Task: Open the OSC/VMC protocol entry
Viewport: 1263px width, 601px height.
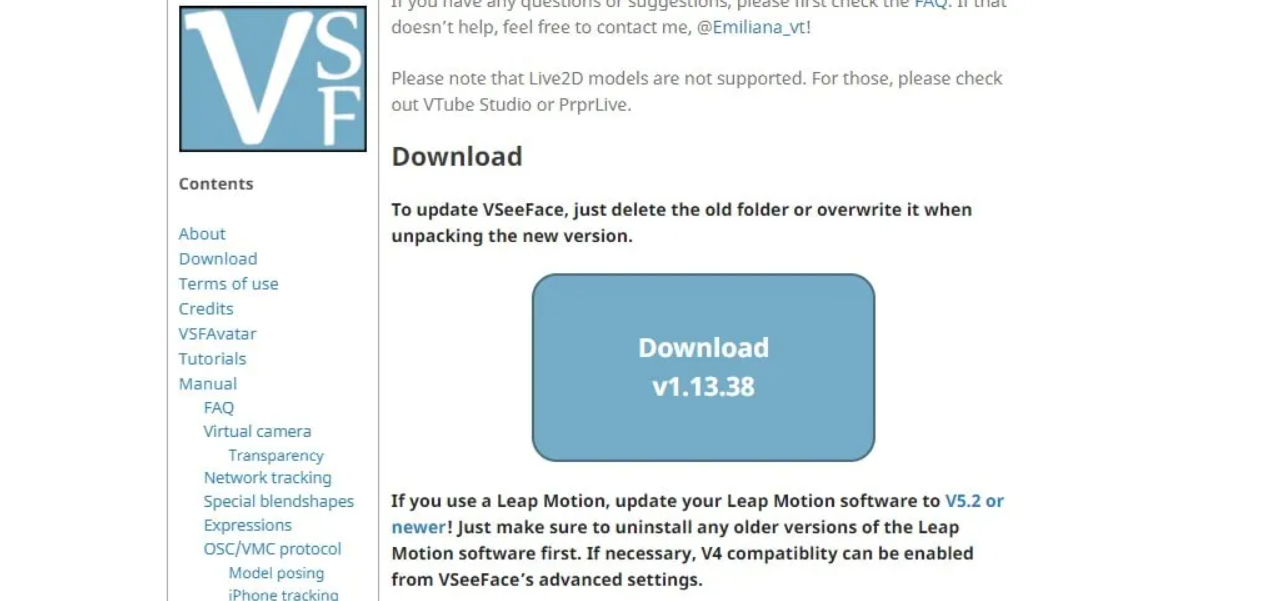Action: click(273, 549)
